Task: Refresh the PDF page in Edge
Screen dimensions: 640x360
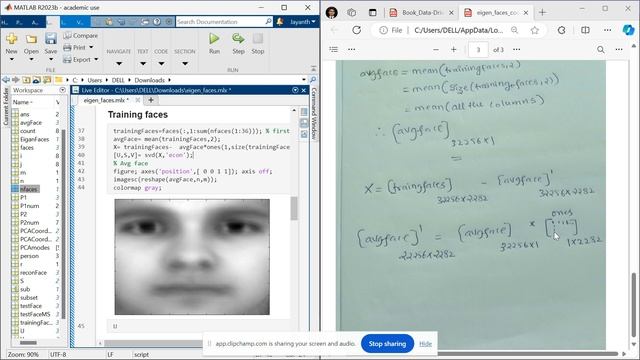Action: point(356,30)
